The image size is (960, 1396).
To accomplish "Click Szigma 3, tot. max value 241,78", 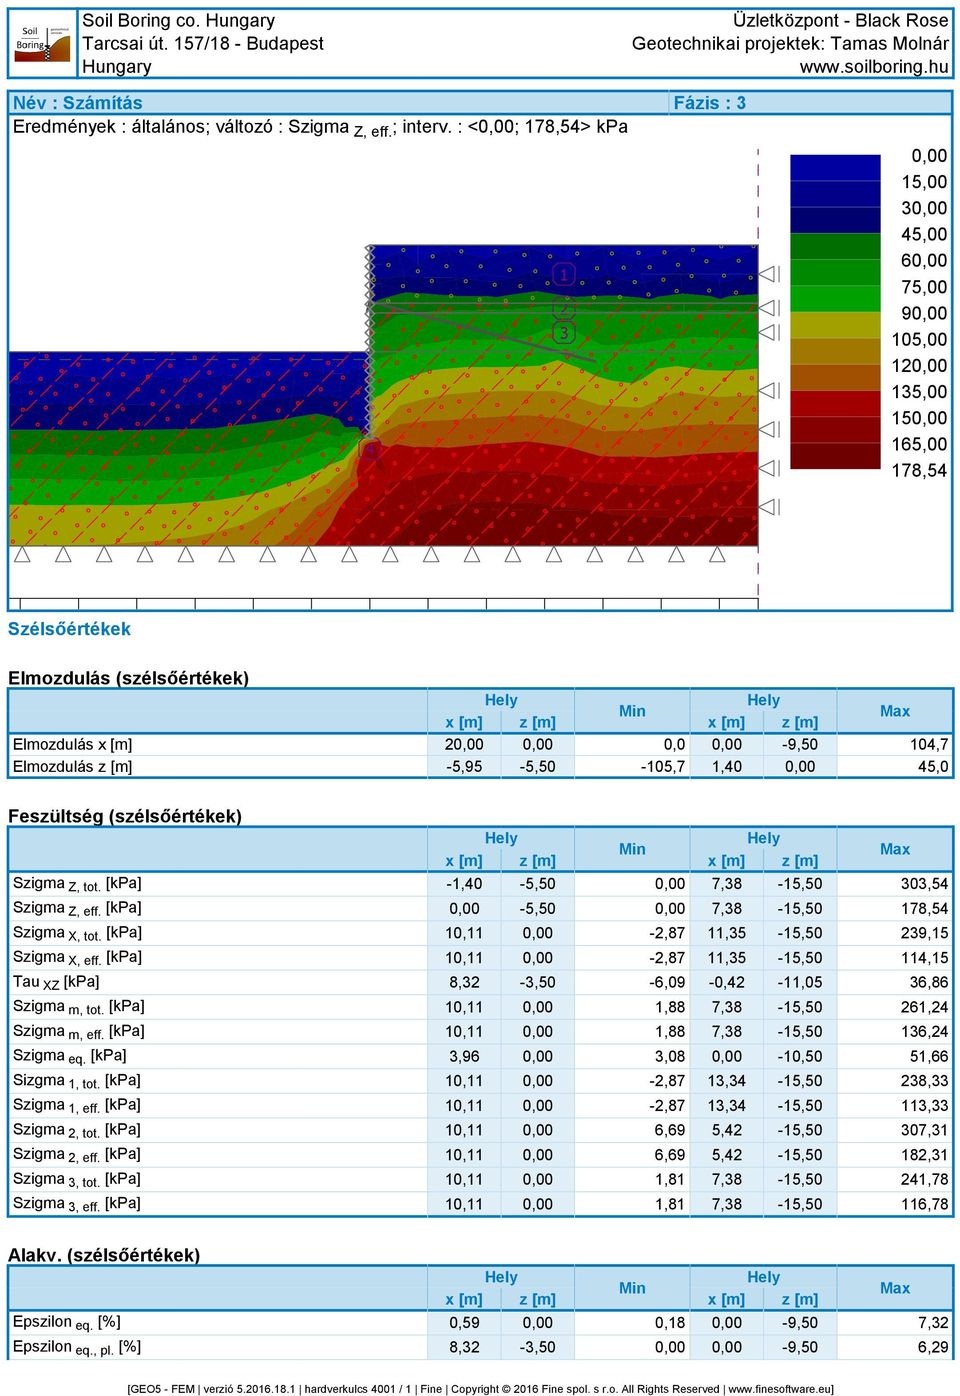I will pos(924,1179).
